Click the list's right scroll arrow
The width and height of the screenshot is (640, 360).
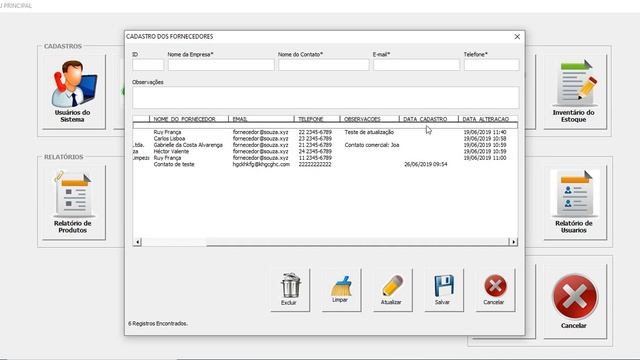coord(513,242)
